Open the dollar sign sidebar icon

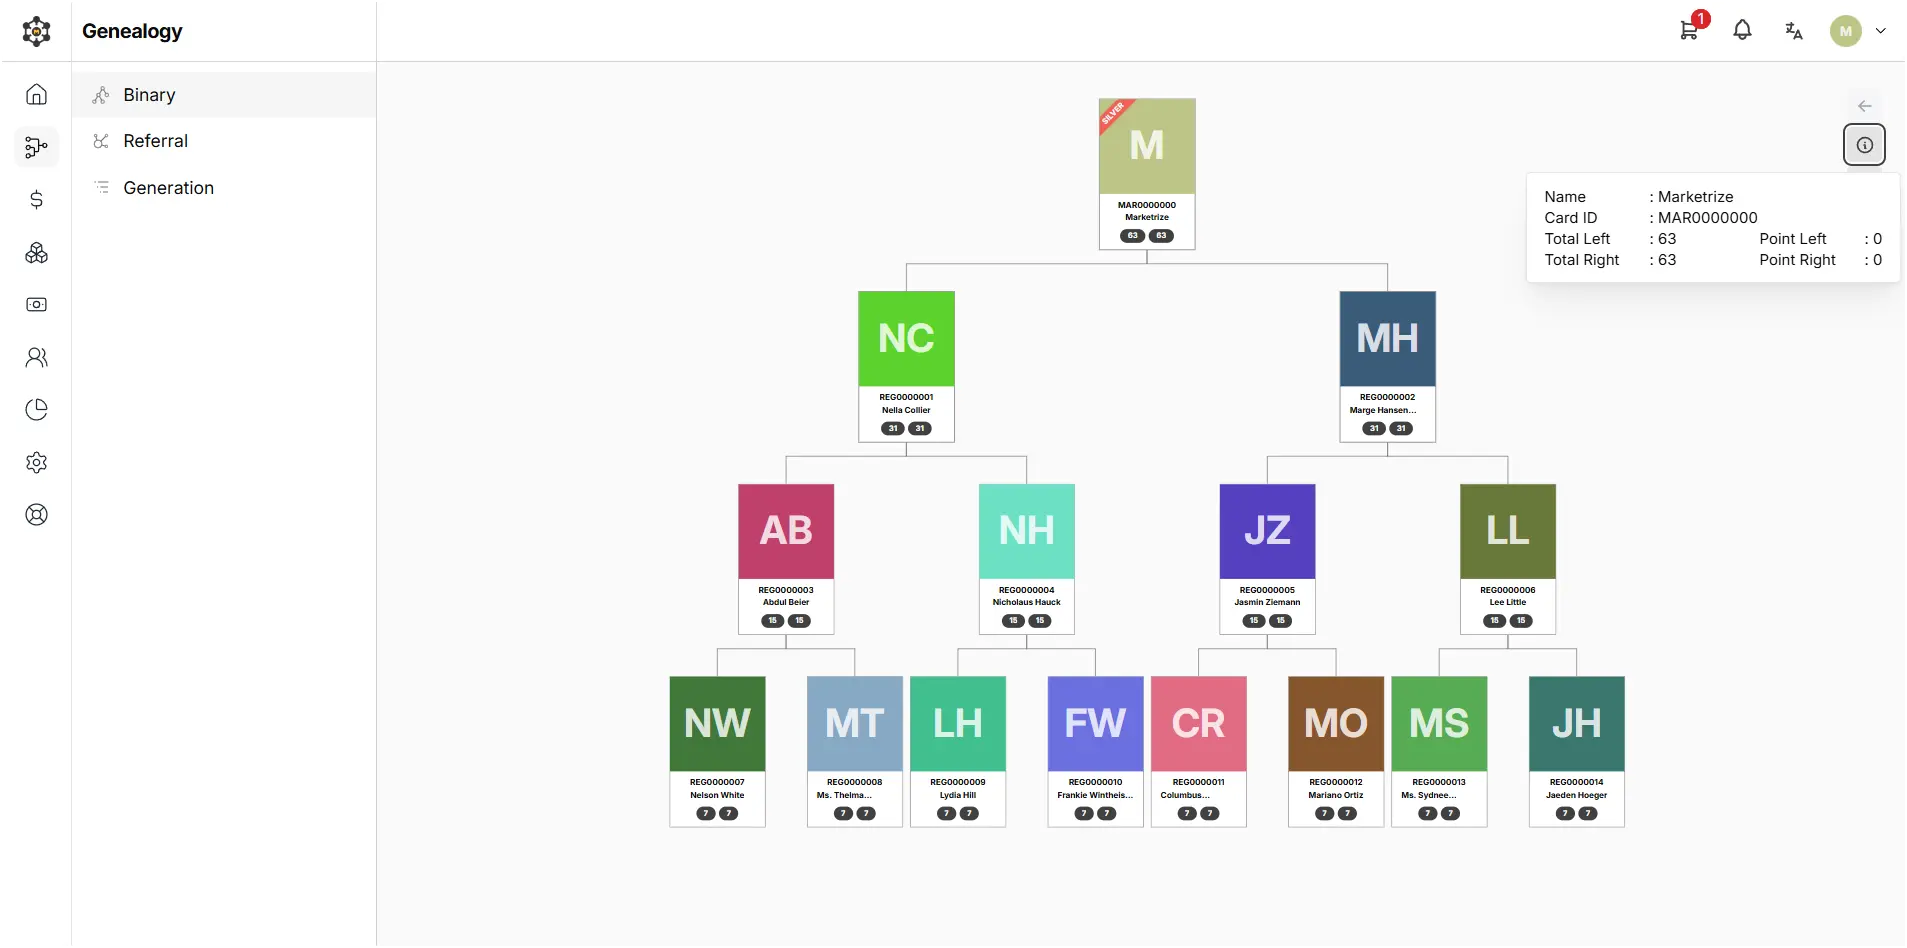(37, 200)
